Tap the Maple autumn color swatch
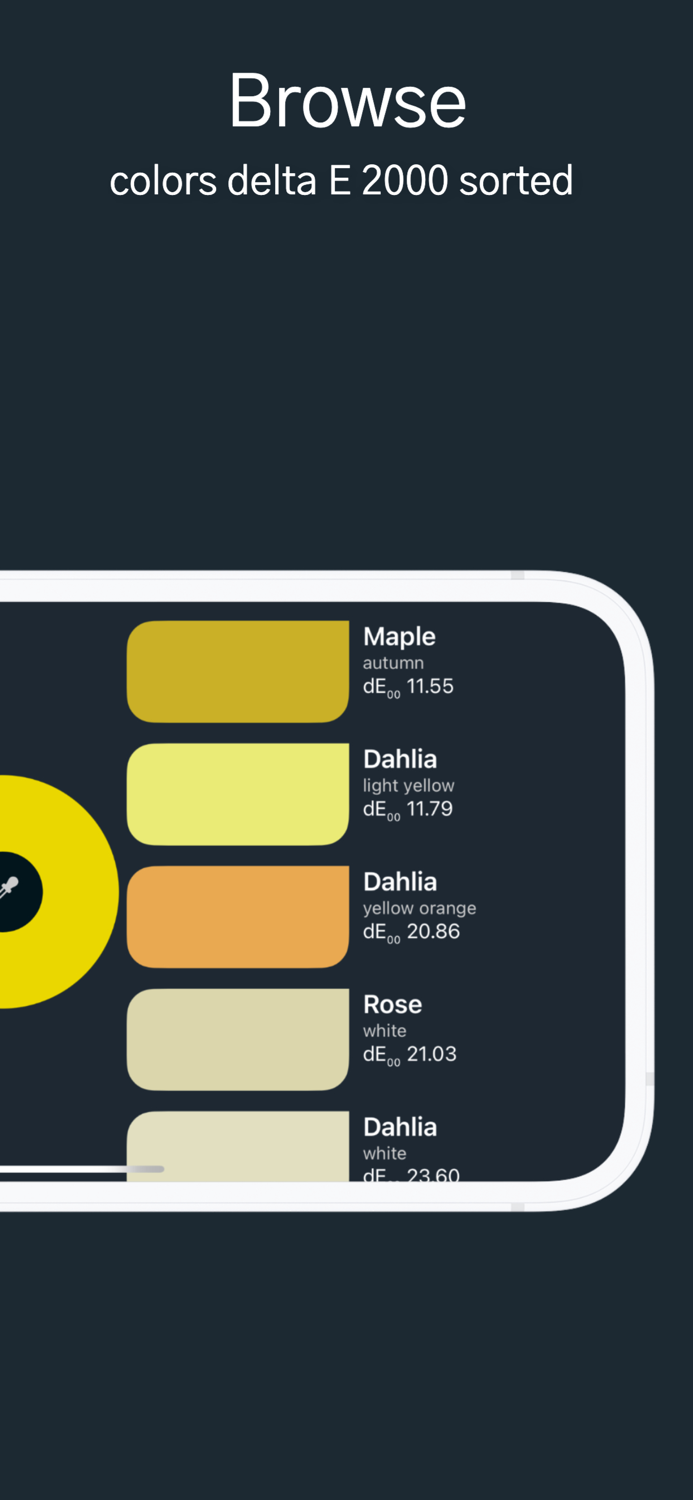This screenshot has height=1500, width=693. 236,671
